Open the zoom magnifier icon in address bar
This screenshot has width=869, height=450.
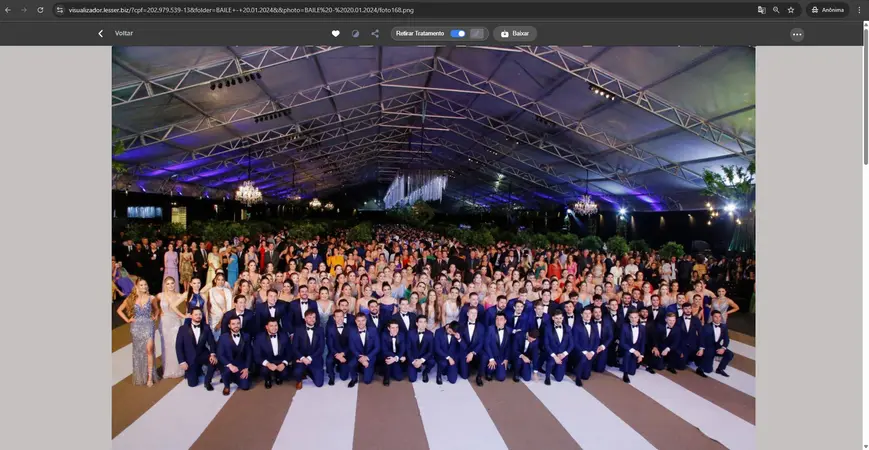(776, 10)
